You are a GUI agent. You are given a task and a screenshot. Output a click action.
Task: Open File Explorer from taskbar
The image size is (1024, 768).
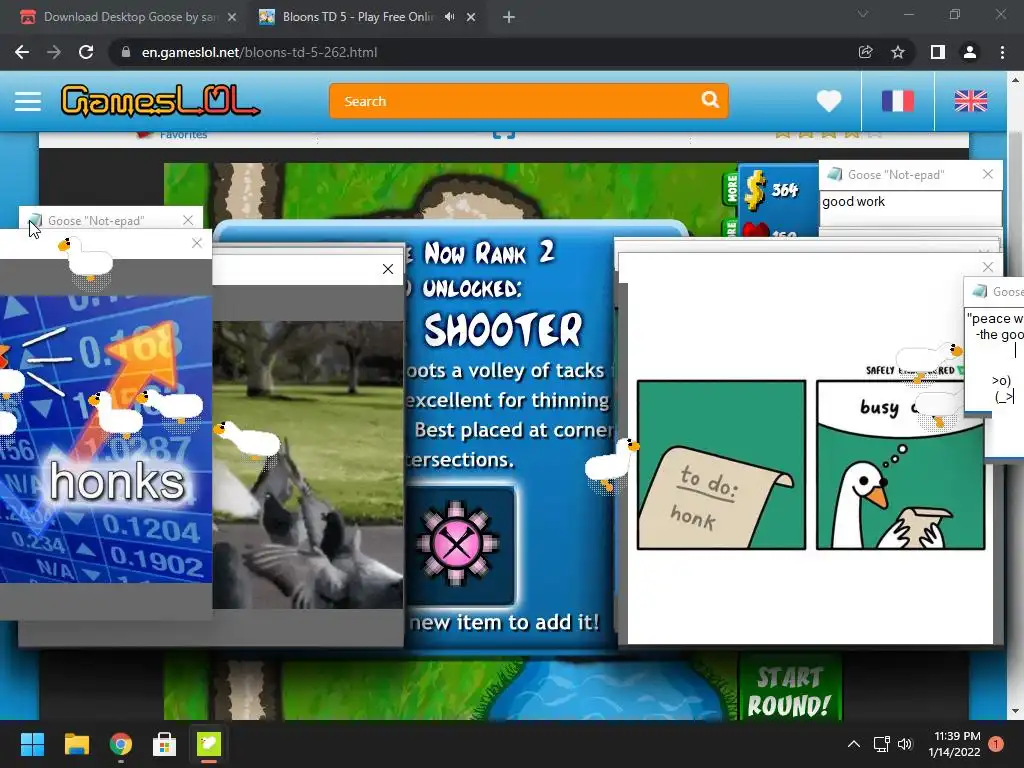coord(76,744)
